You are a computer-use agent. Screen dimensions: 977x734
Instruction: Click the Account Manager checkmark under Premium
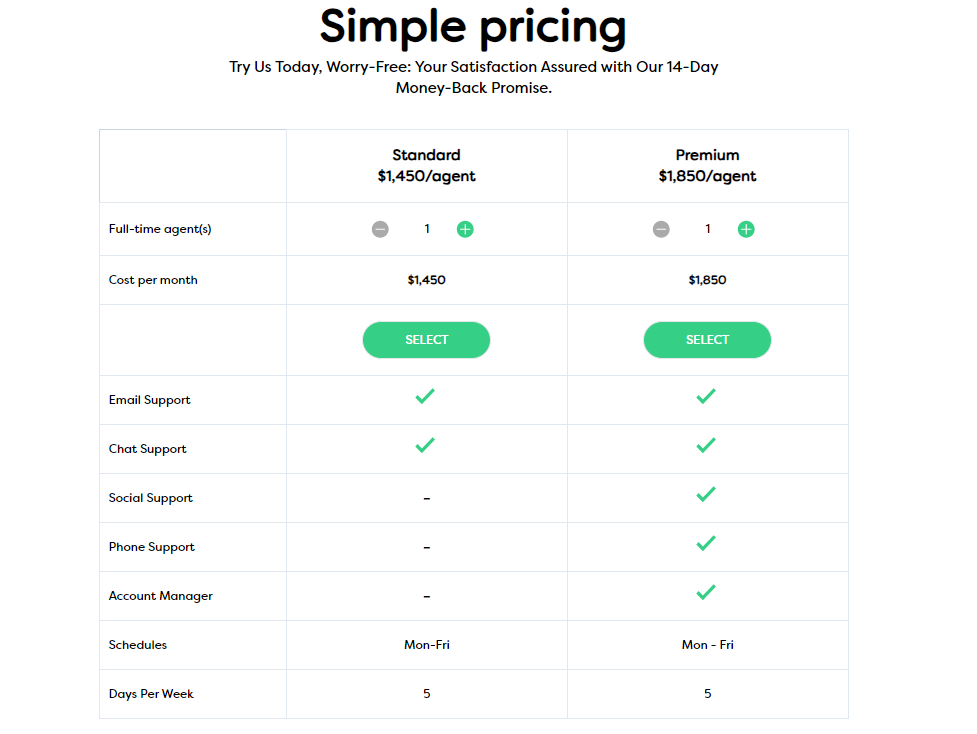click(707, 592)
